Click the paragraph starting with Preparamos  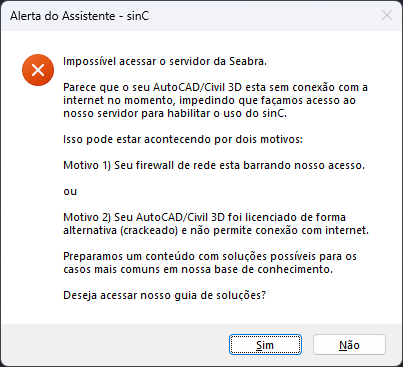210,263
